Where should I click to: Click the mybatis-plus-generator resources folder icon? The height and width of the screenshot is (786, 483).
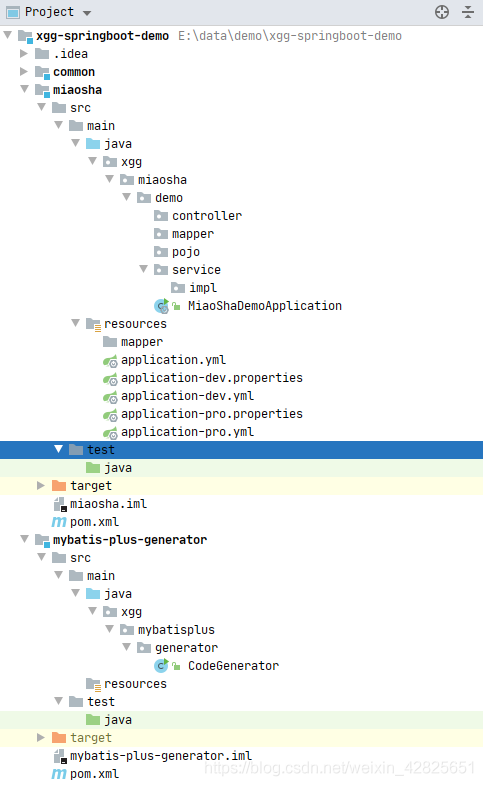click(93, 684)
